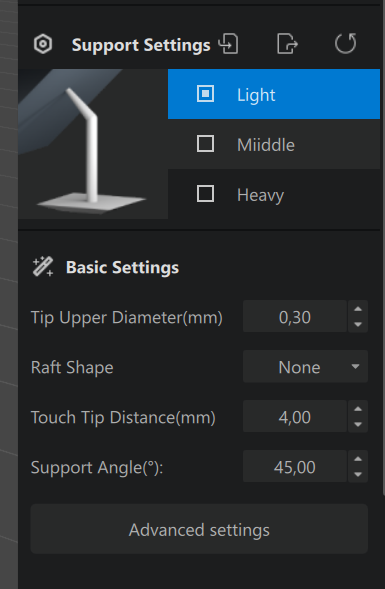Enable the Heavy support checkbox
This screenshot has height=589, width=385.
(x=205, y=194)
